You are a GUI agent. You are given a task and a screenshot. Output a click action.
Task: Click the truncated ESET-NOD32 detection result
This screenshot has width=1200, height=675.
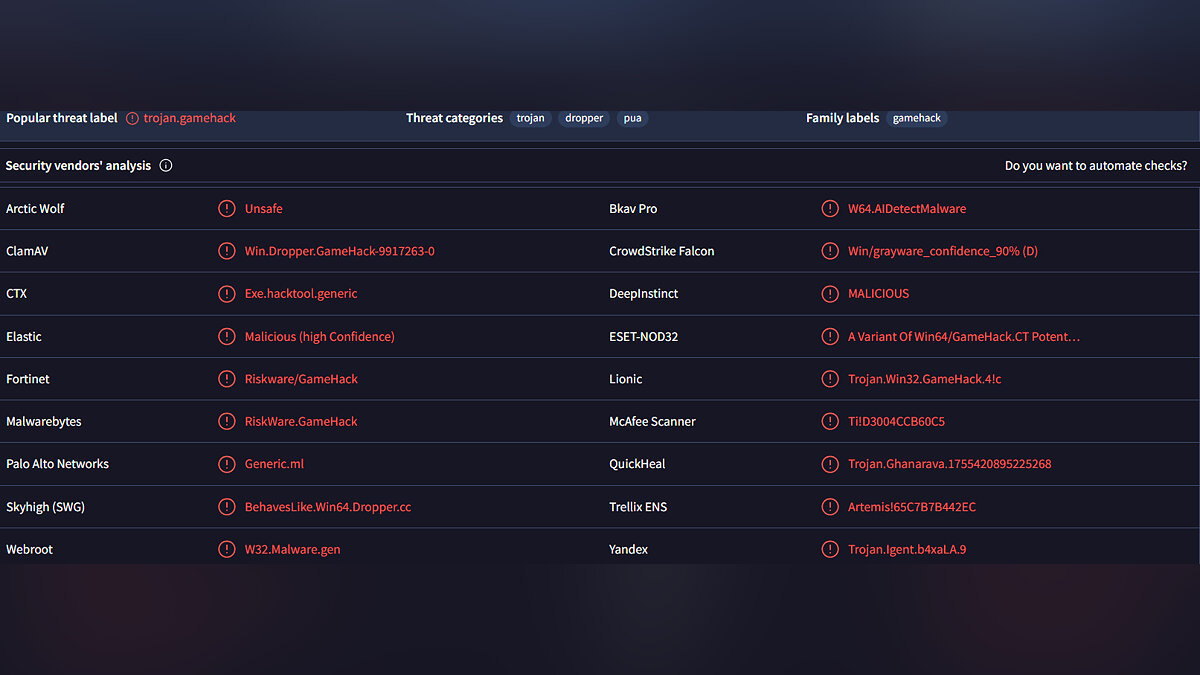point(964,337)
